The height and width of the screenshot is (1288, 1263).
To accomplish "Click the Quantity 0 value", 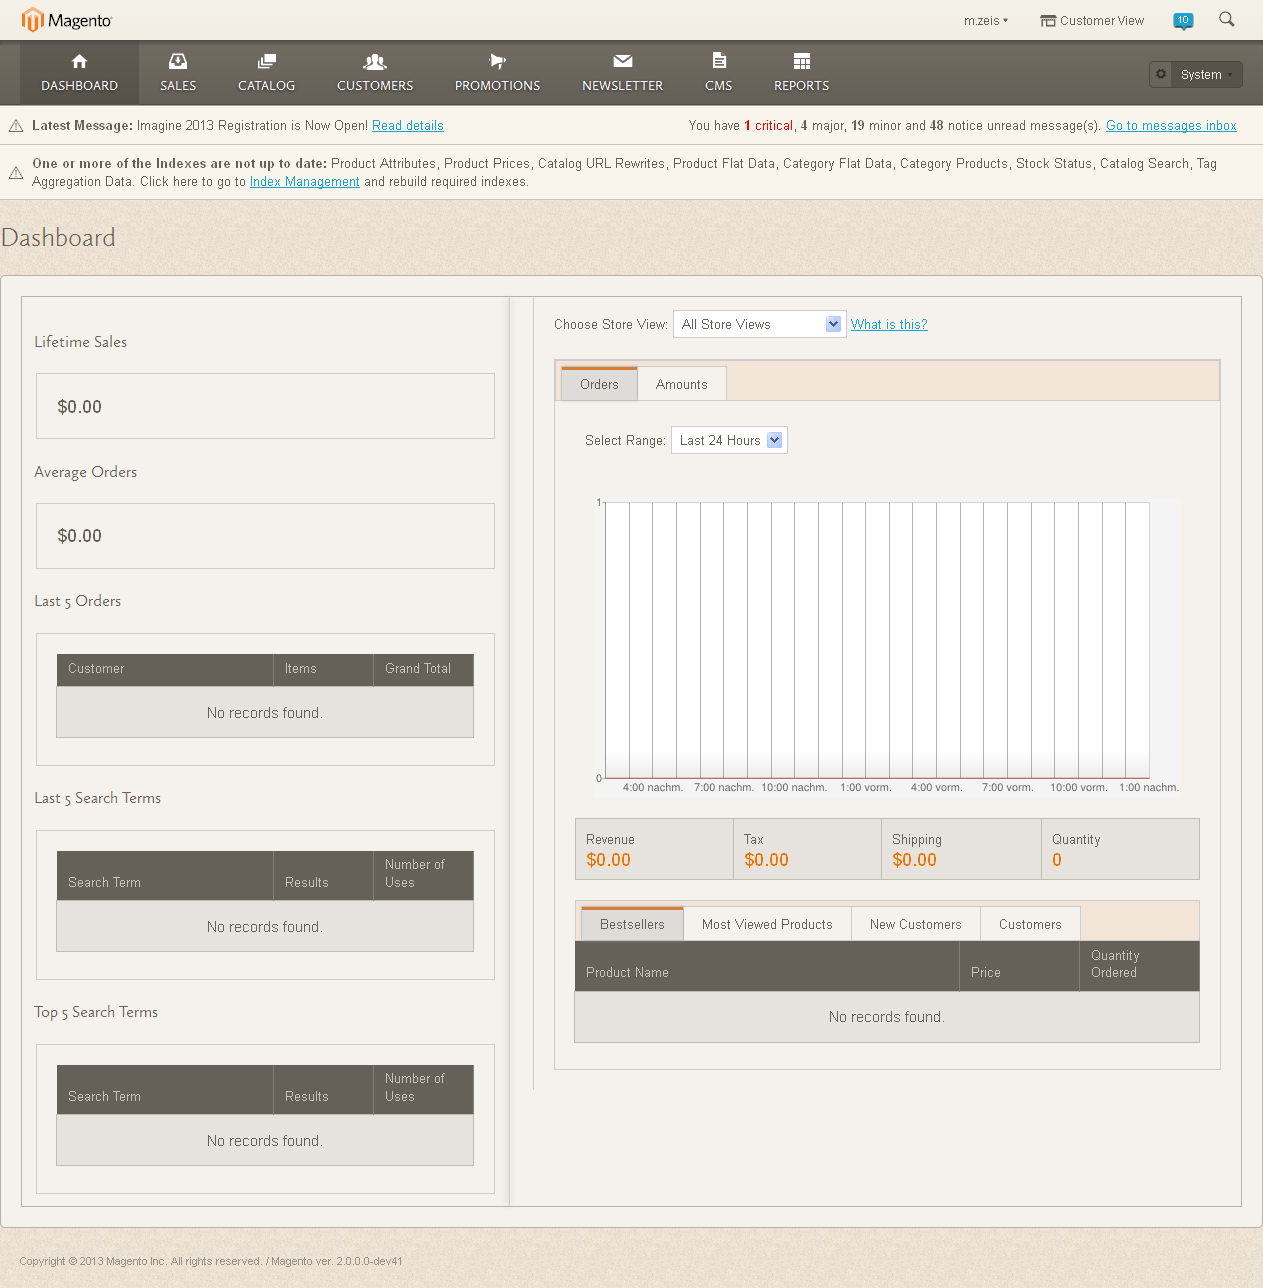I will [1057, 860].
